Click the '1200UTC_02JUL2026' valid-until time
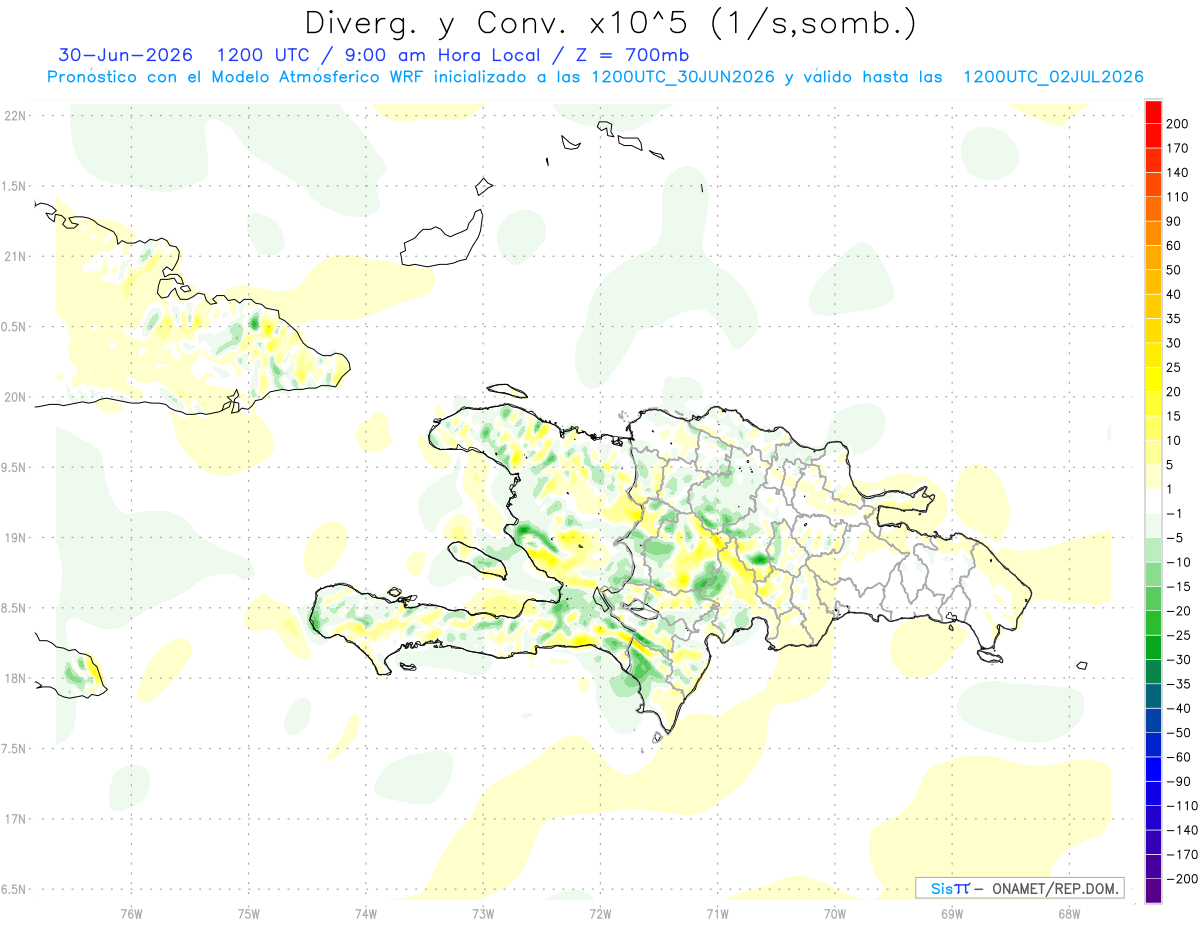Image resolution: width=1200 pixels, height=927 pixels. click(x=1053, y=77)
